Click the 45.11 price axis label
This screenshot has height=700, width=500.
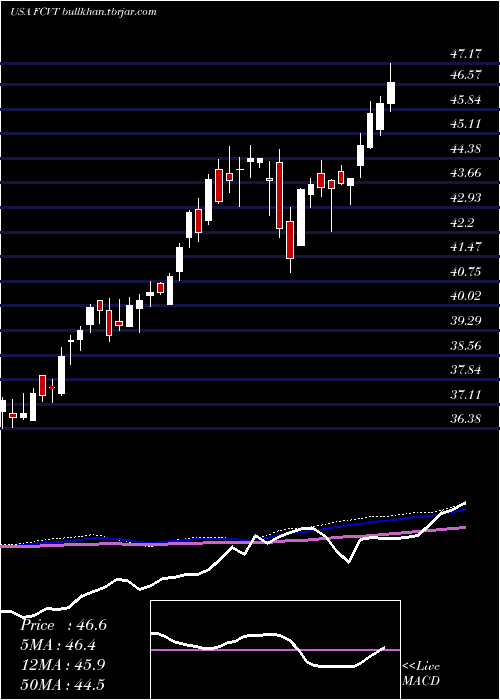click(466, 124)
